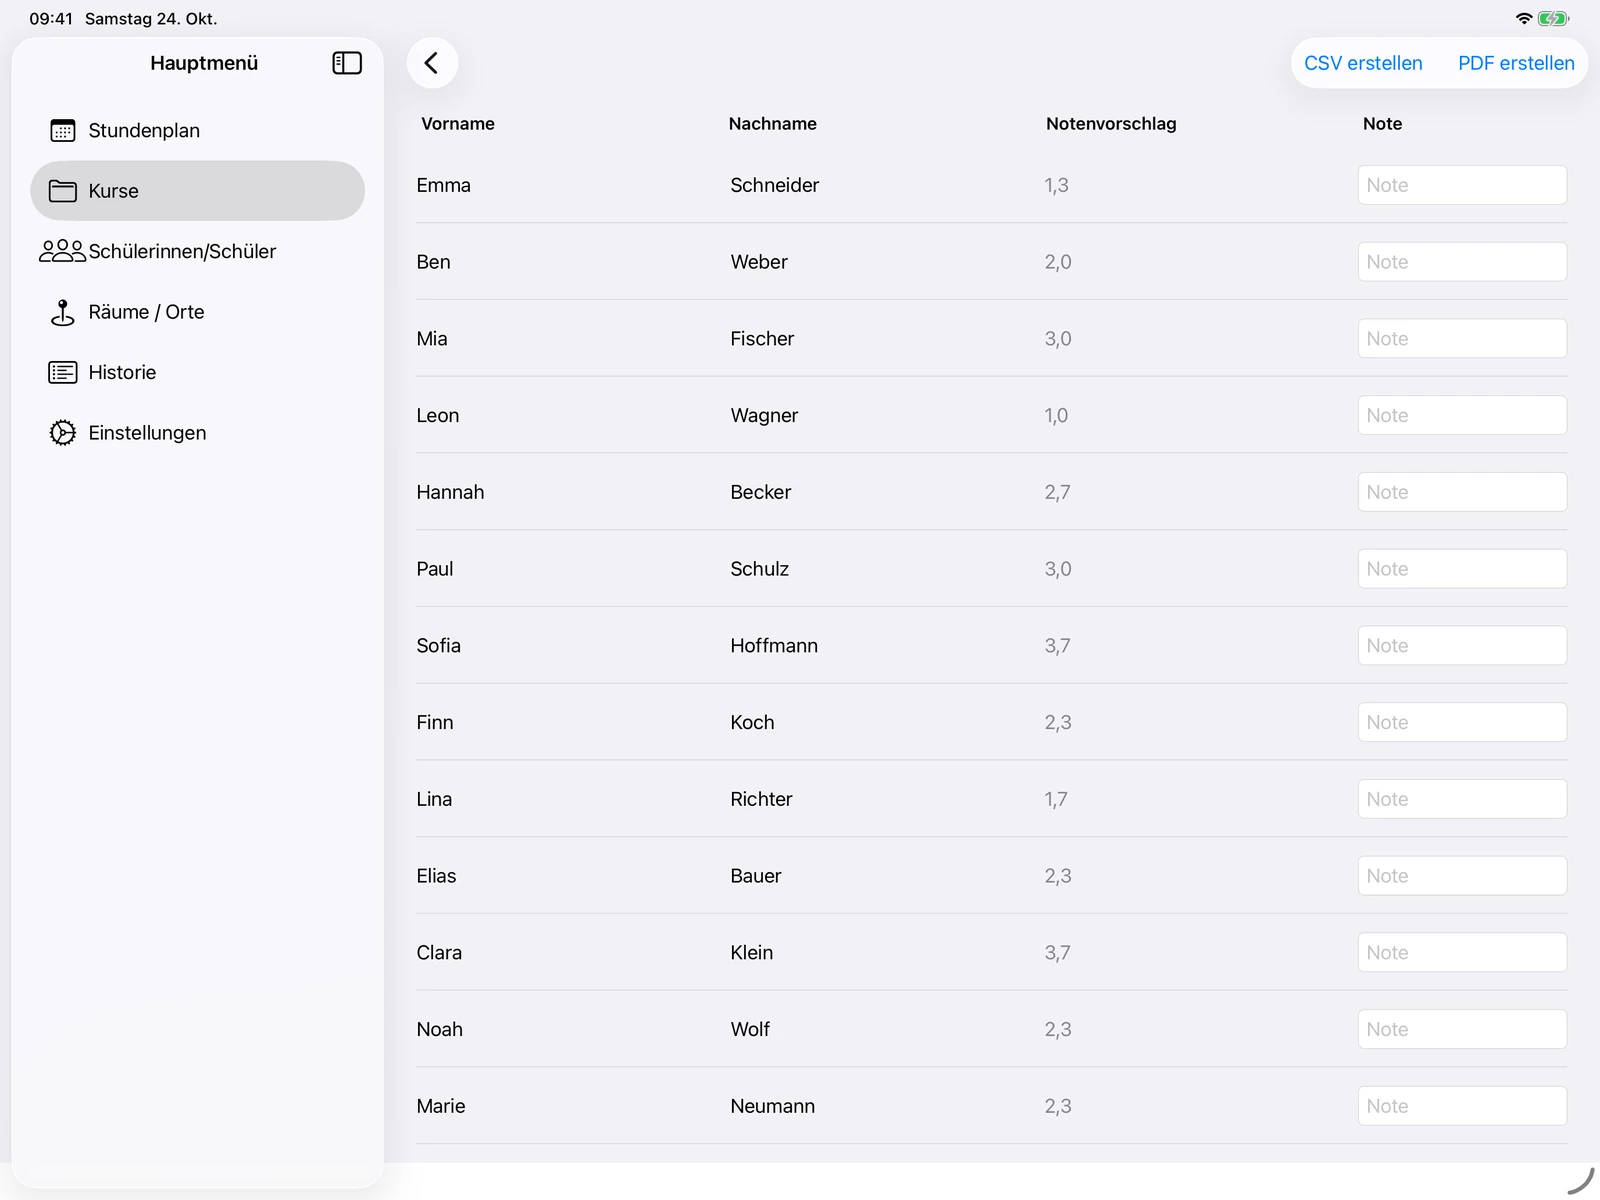The image size is (1600, 1200).
Task: Select the surname Hoffmann
Action: tap(774, 646)
